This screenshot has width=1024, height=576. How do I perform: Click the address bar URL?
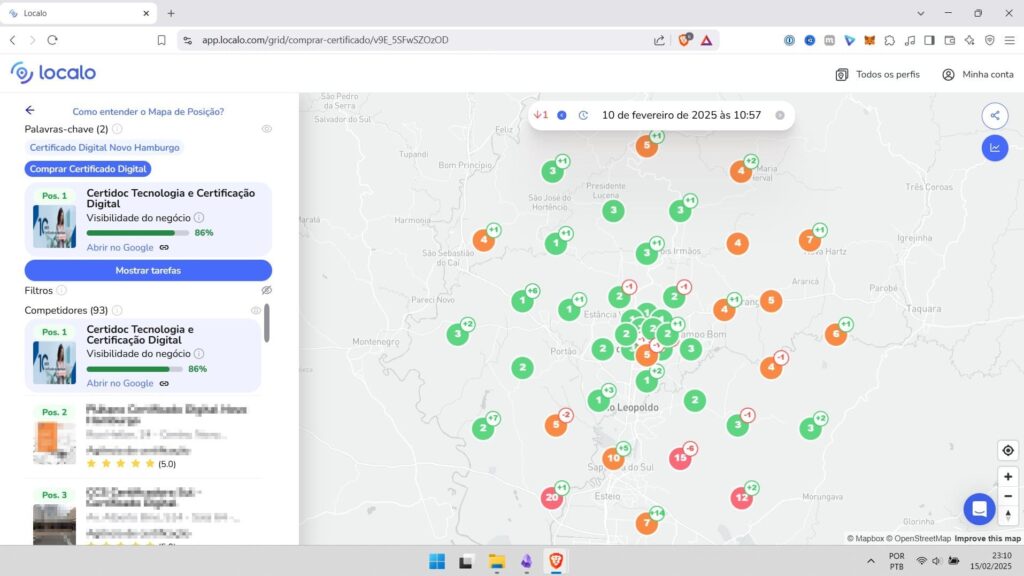click(x=325, y=40)
